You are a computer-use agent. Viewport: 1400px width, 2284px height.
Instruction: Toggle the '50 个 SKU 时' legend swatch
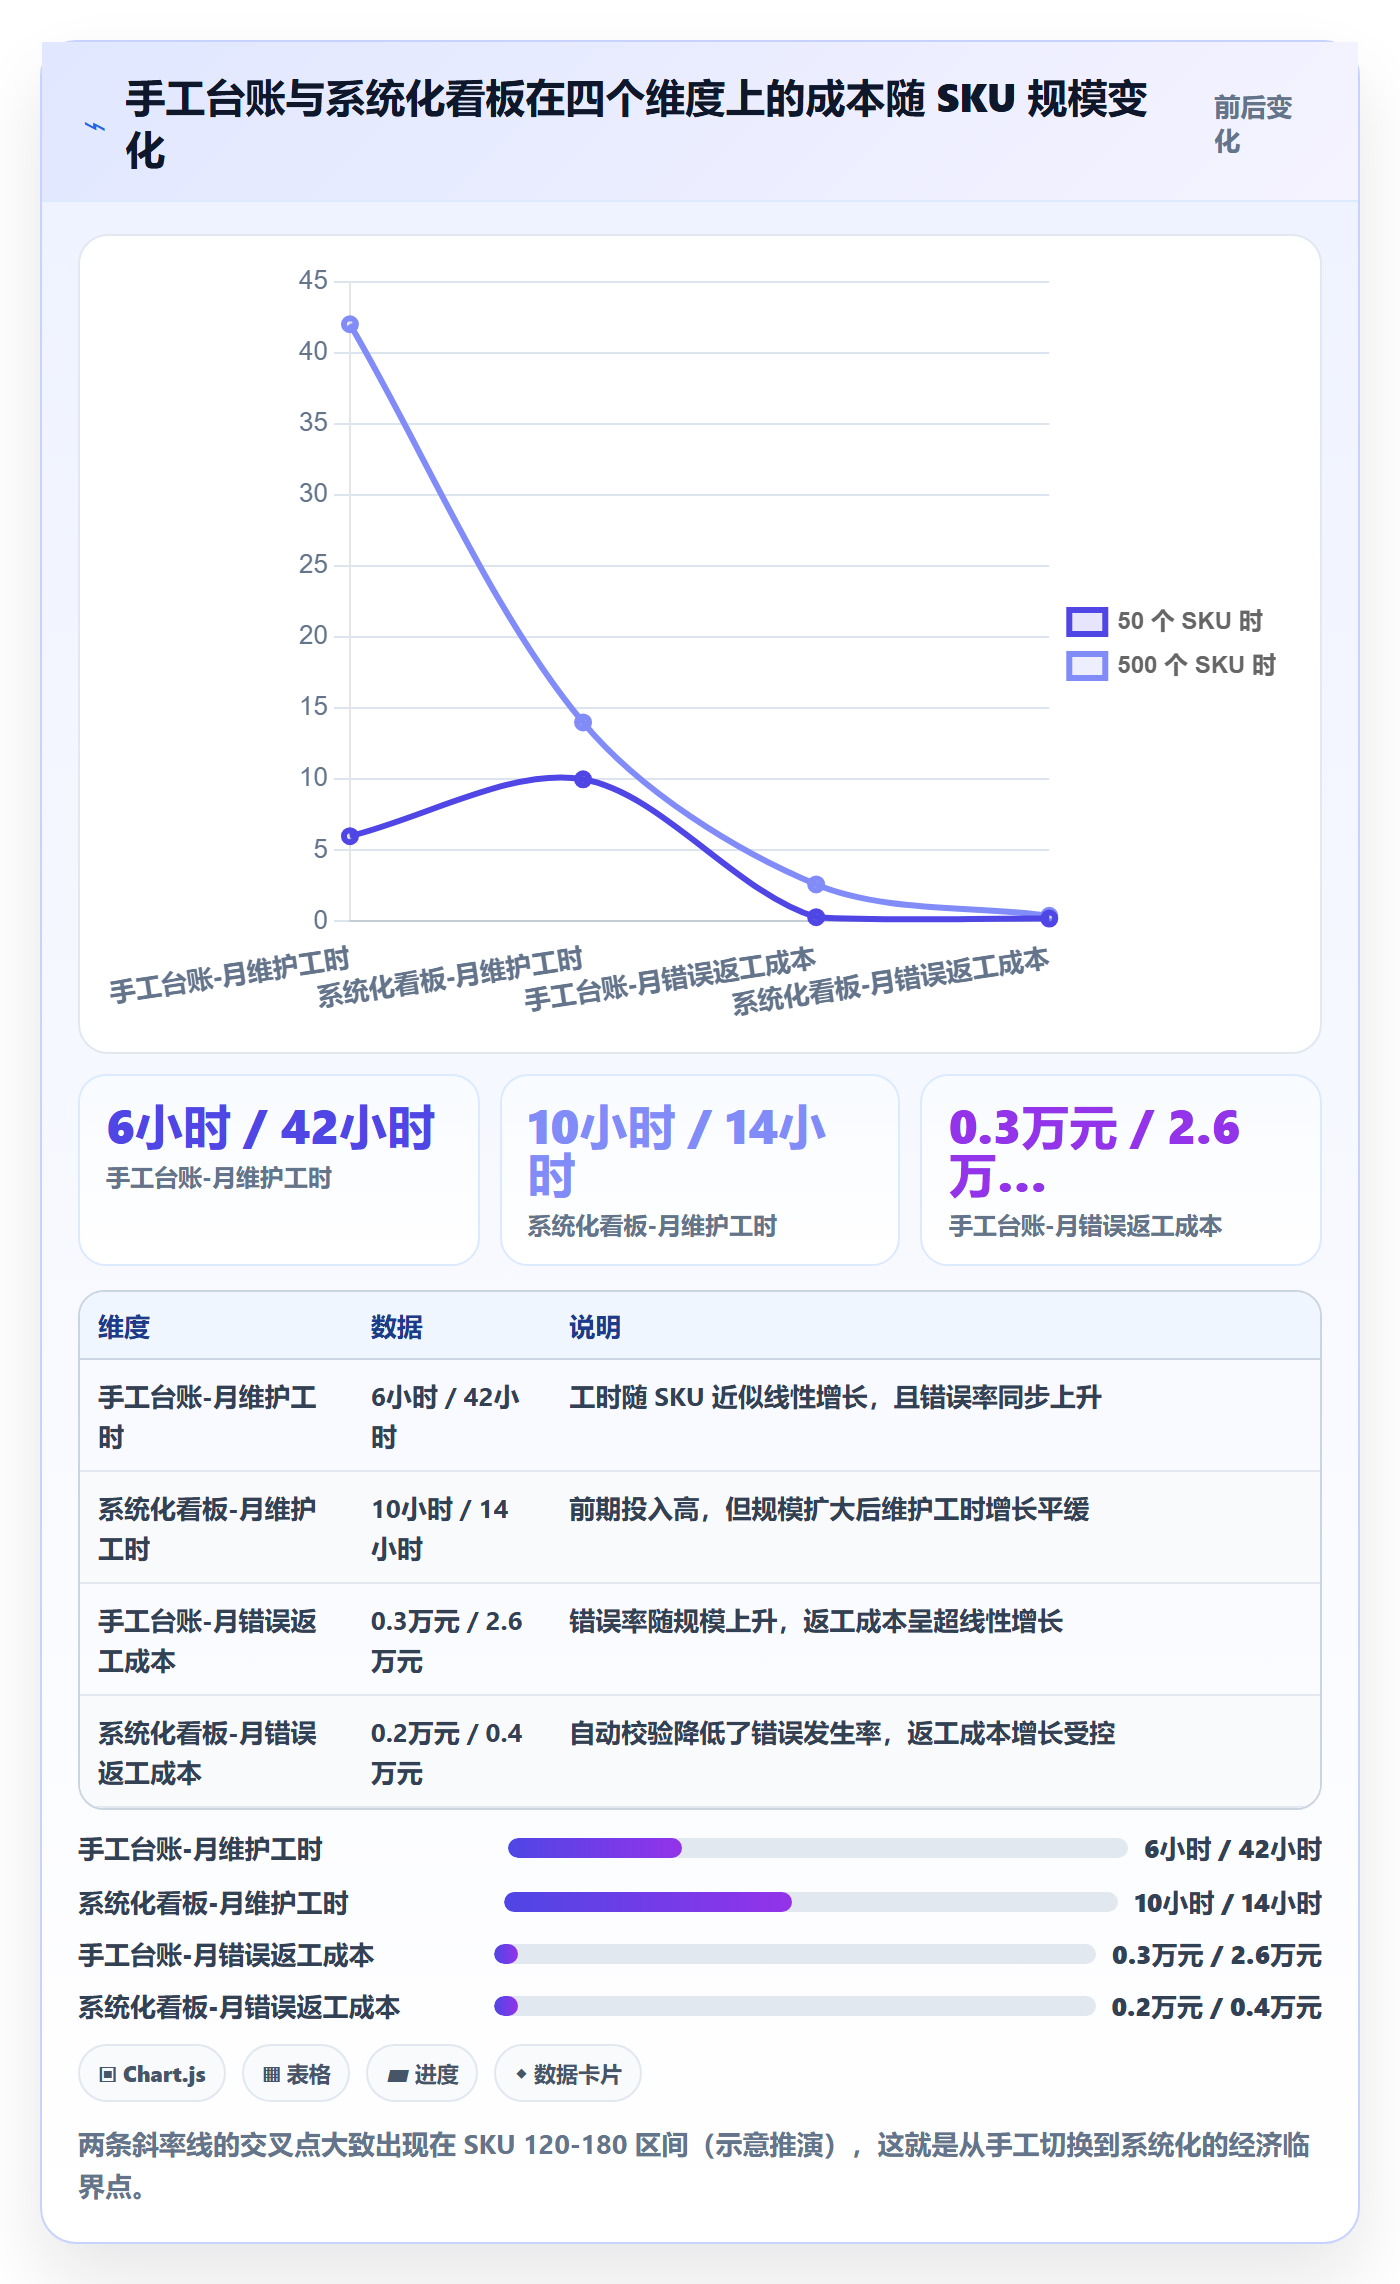(x=1087, y=621)
